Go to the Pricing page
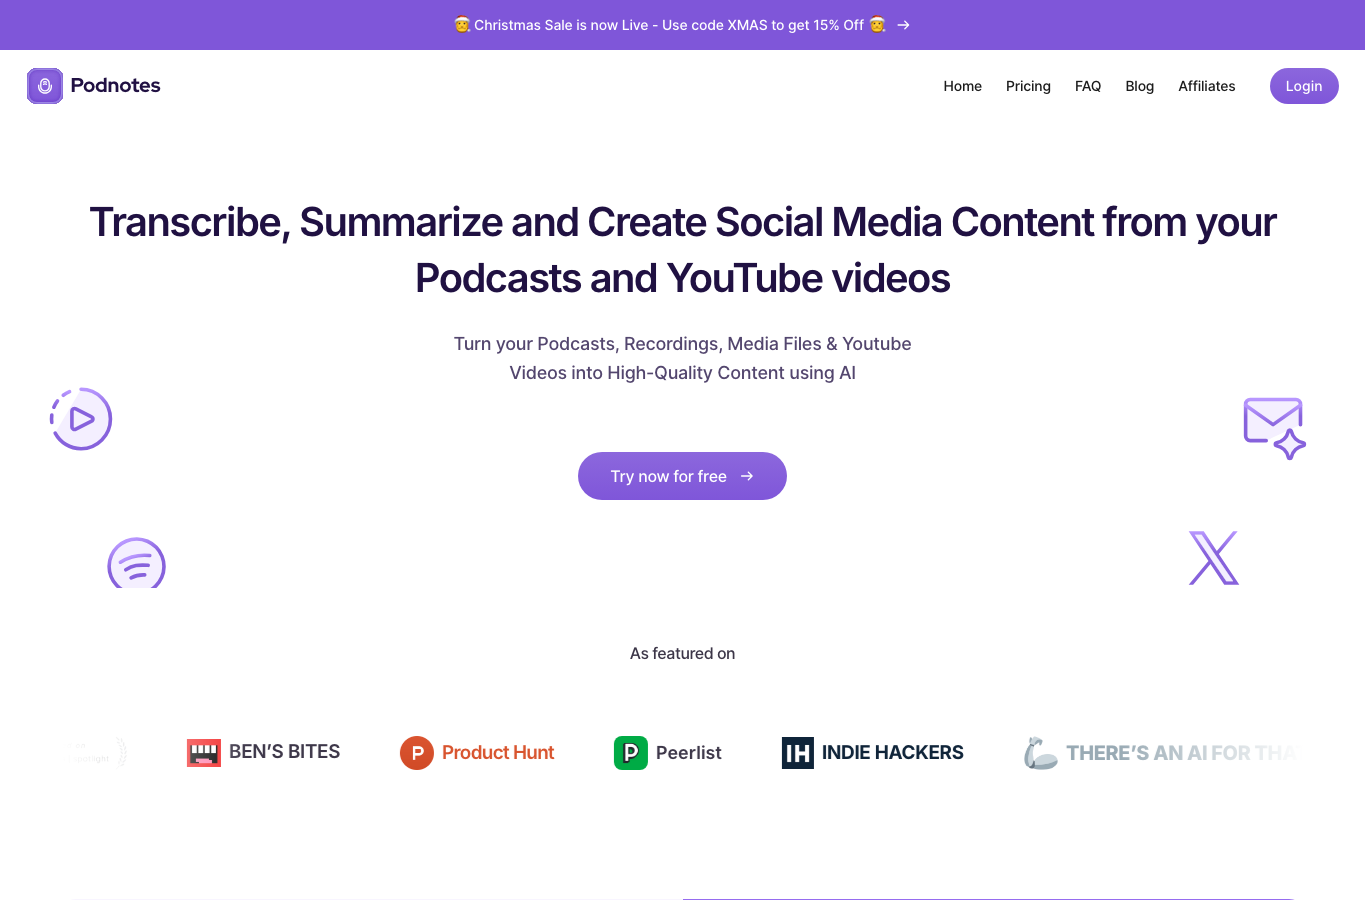Viewport: 1365px width, 900px height. [x=1028, y=86]
